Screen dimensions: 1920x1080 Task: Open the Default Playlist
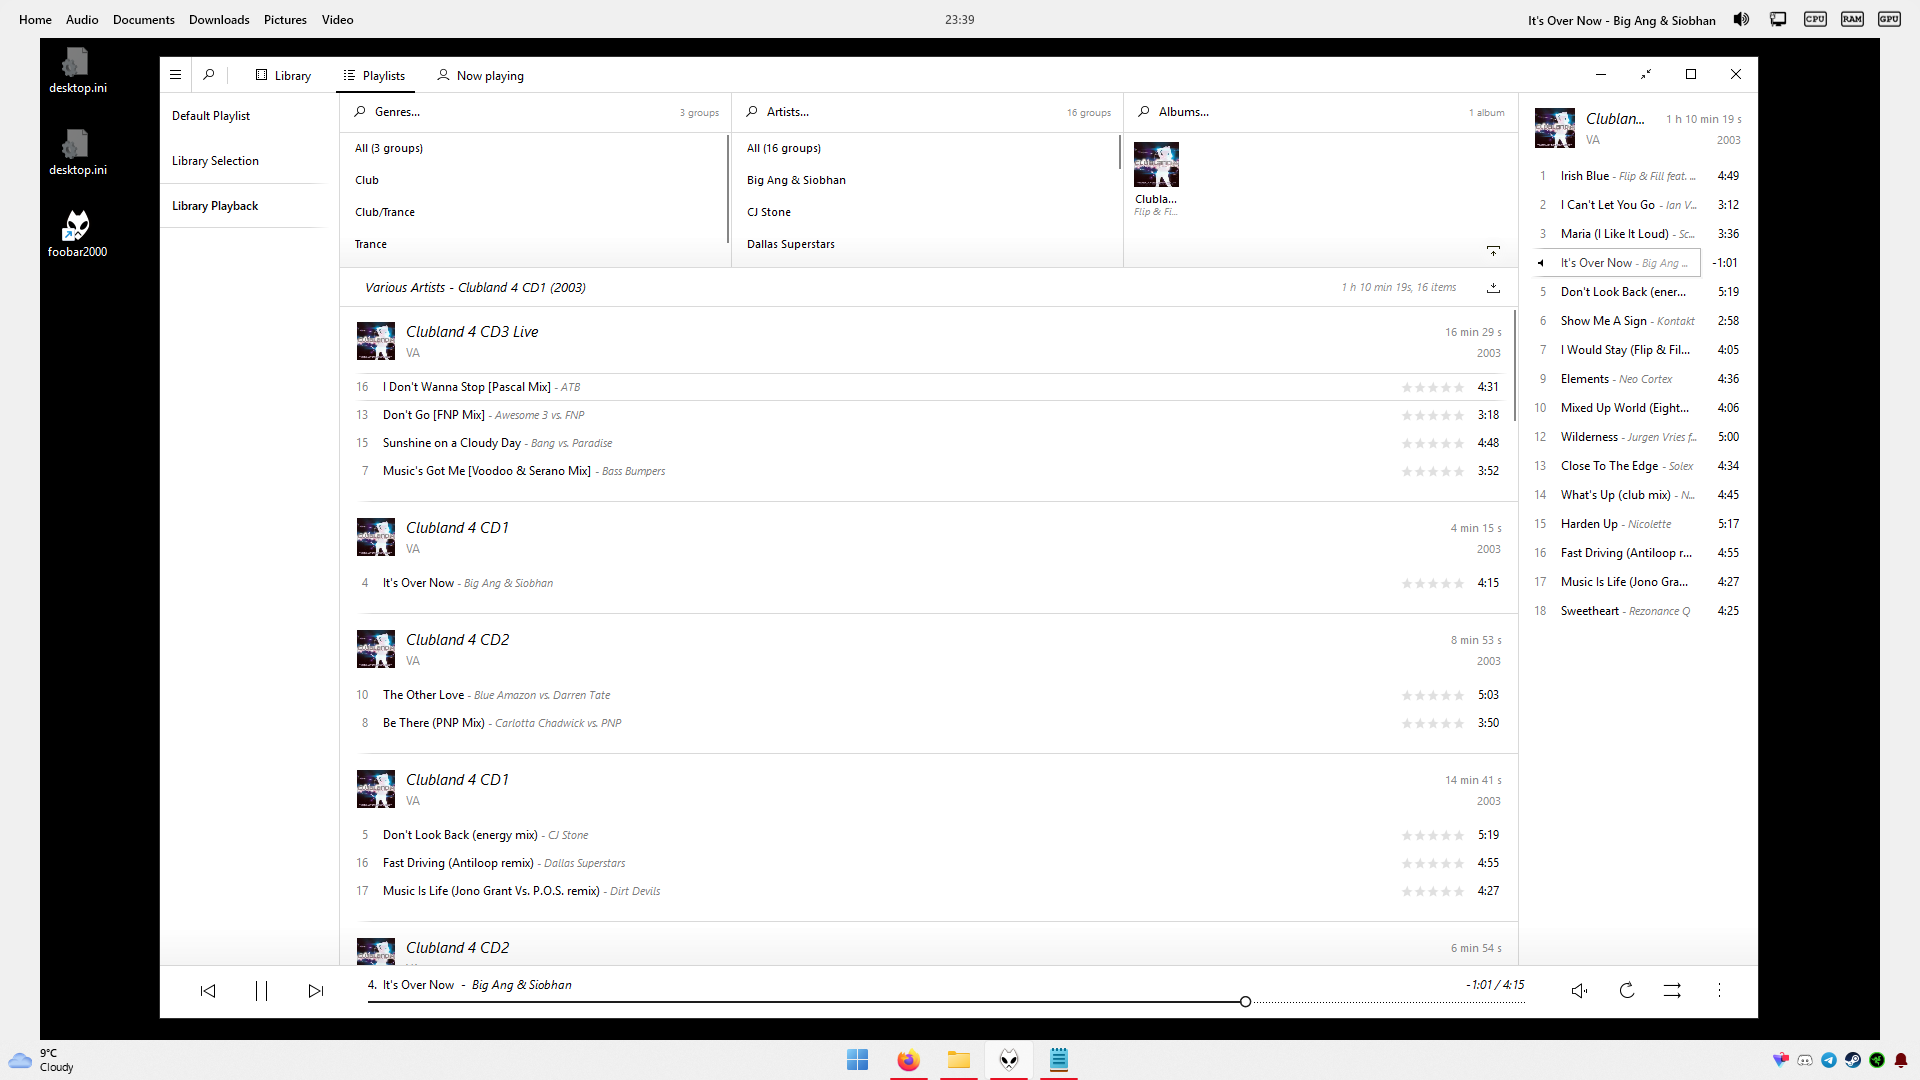click(x=211, y=116)
